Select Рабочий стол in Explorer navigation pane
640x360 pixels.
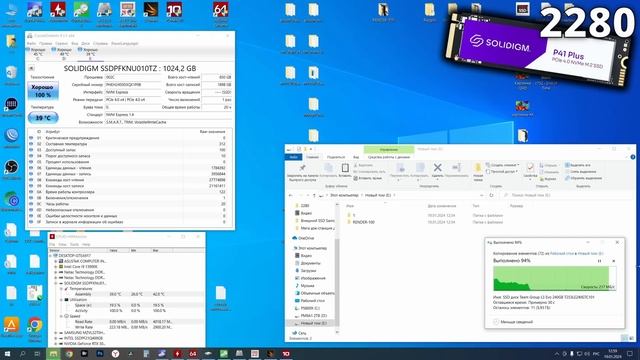[309, 300]
